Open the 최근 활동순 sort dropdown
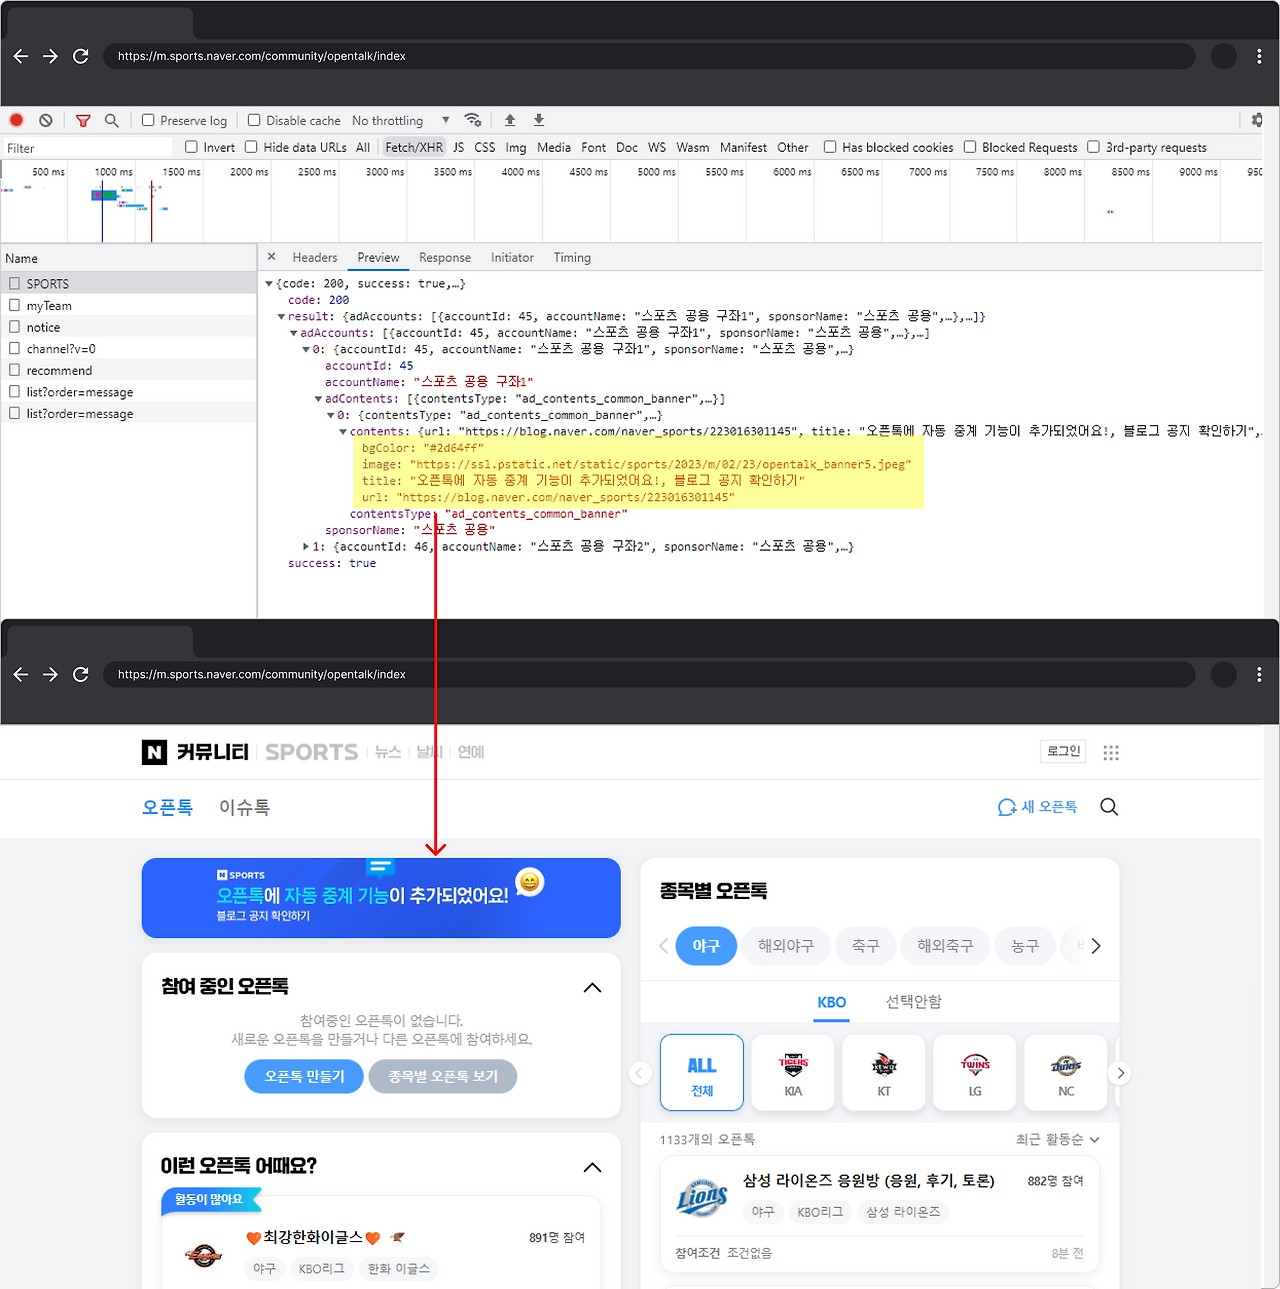Image resolution: width=1280 pixels, height=1289 pixels. (1057, 1140)
